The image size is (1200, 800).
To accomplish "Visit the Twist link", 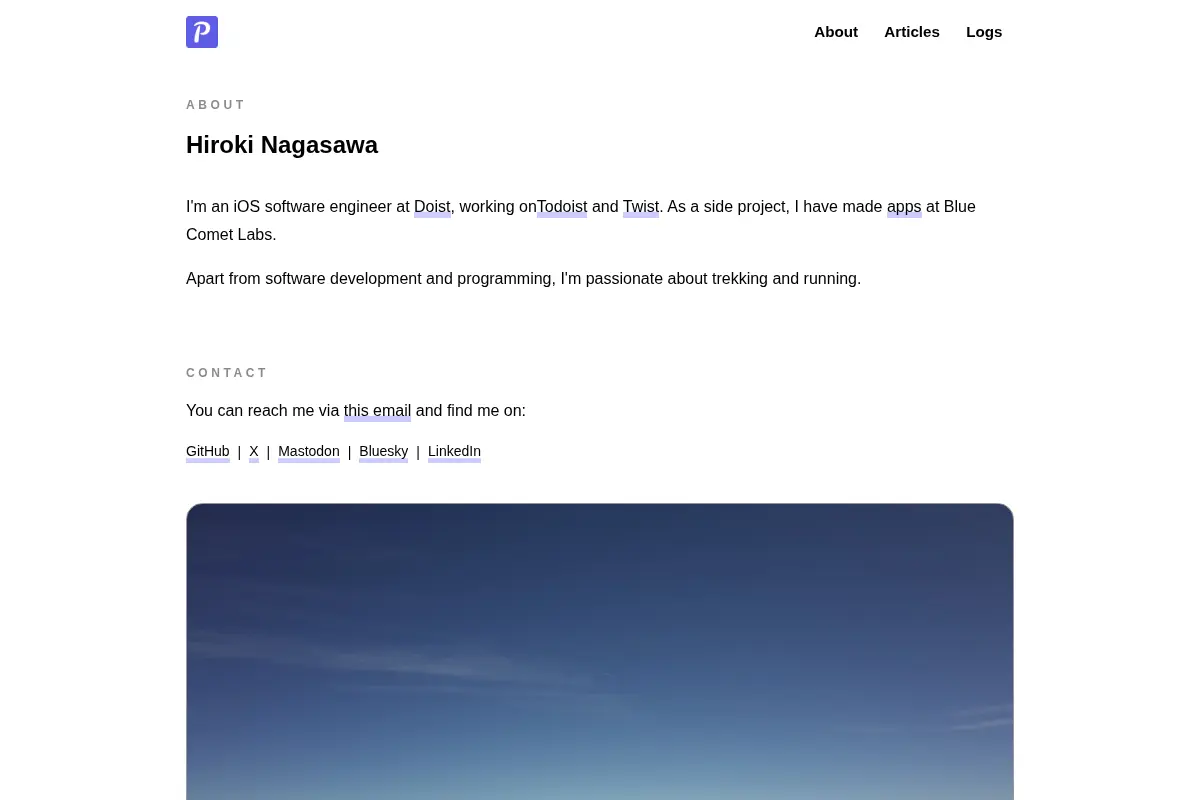I will [641, 207].
